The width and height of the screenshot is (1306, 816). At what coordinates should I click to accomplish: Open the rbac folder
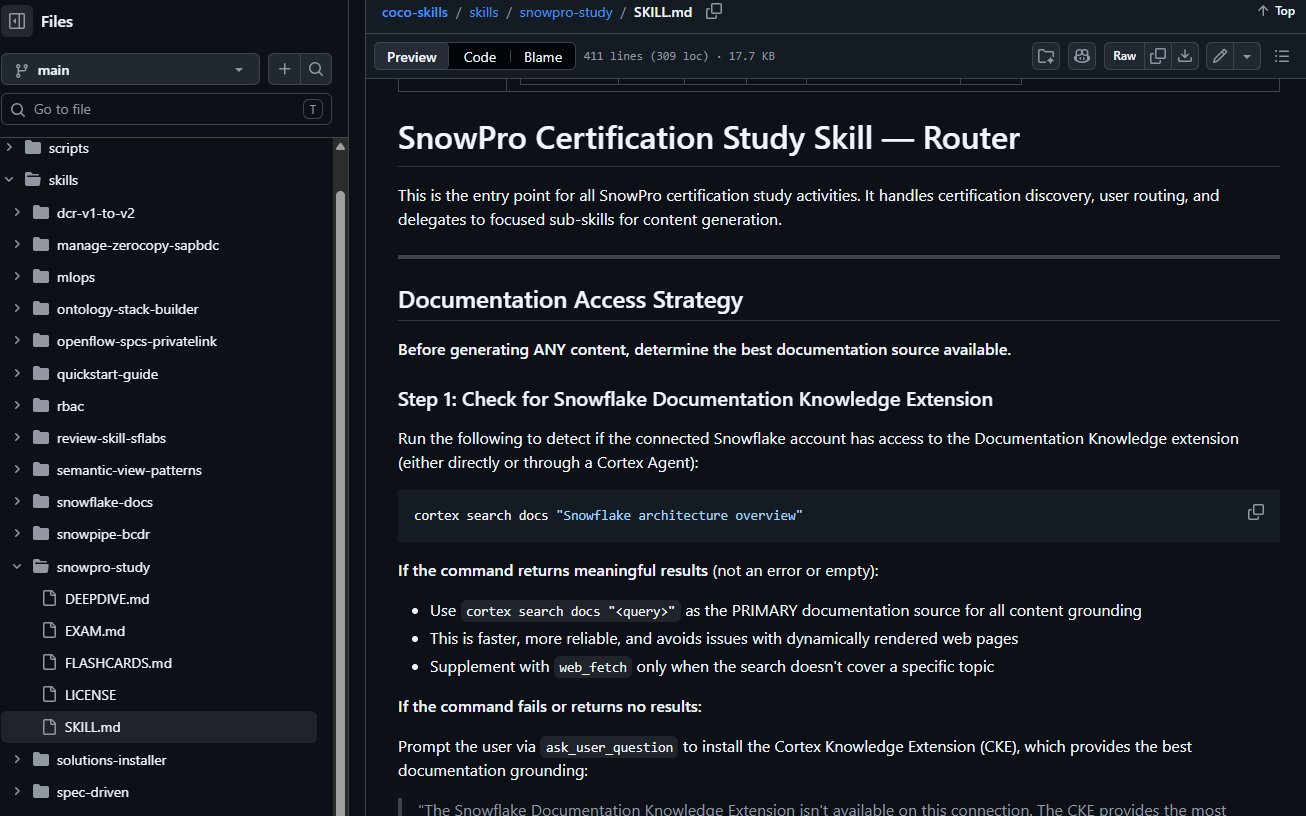(70, 406)
